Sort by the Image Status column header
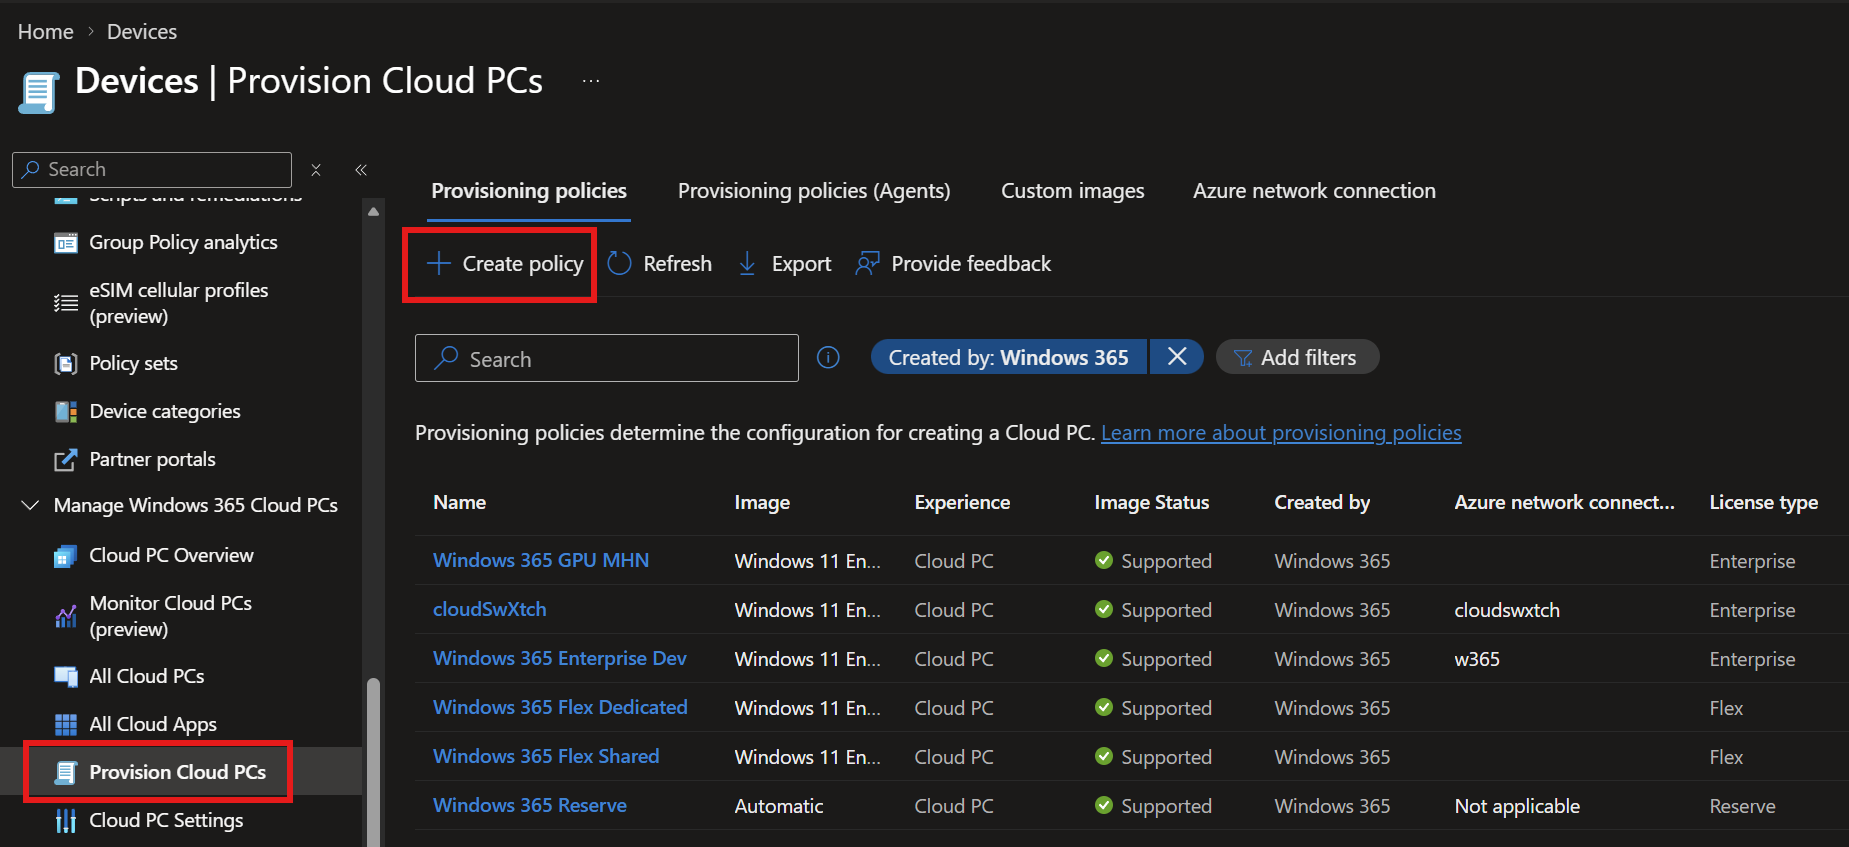Image resolution: width=1849 pixels, height=847 pixels. [x=1152, y=503]
